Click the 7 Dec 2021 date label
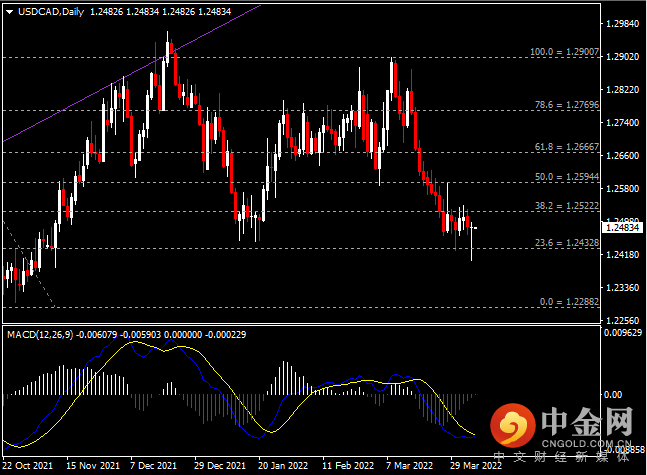Image resolution: width=647 pixels, height=475 pixels. pyautogui.click(x=154, y=466)
